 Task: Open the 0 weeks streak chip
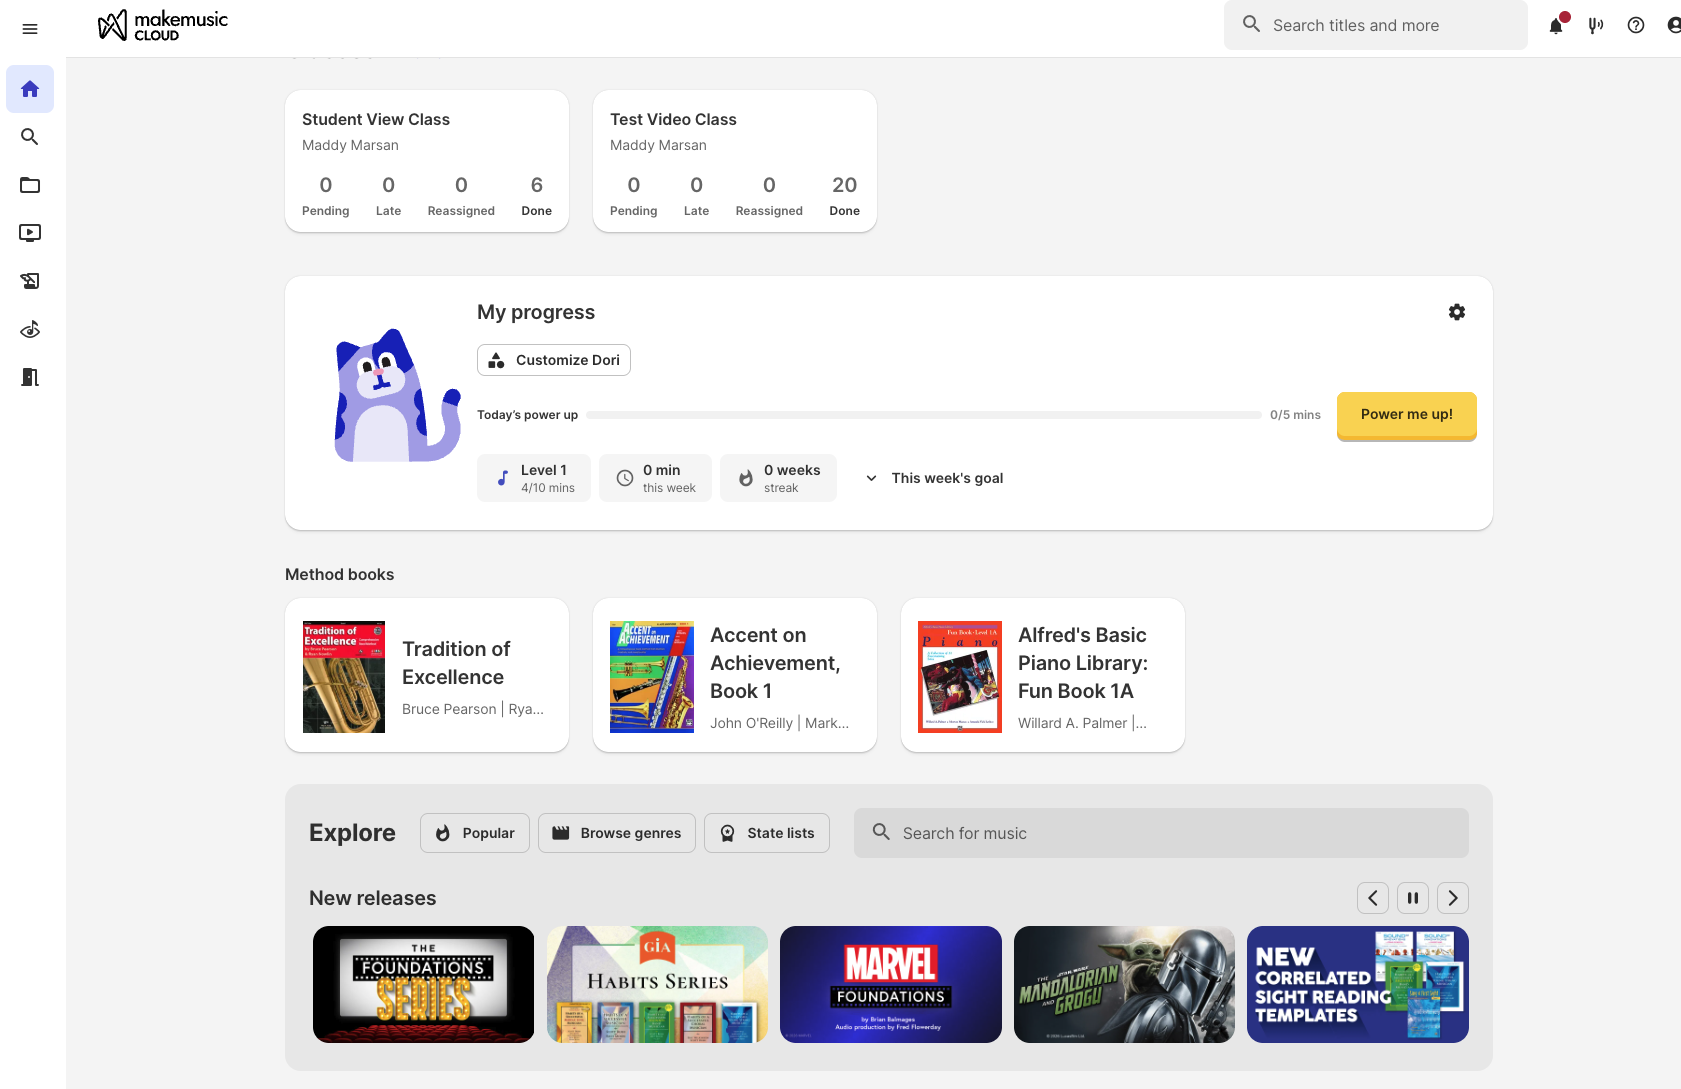tap(778, 478)
